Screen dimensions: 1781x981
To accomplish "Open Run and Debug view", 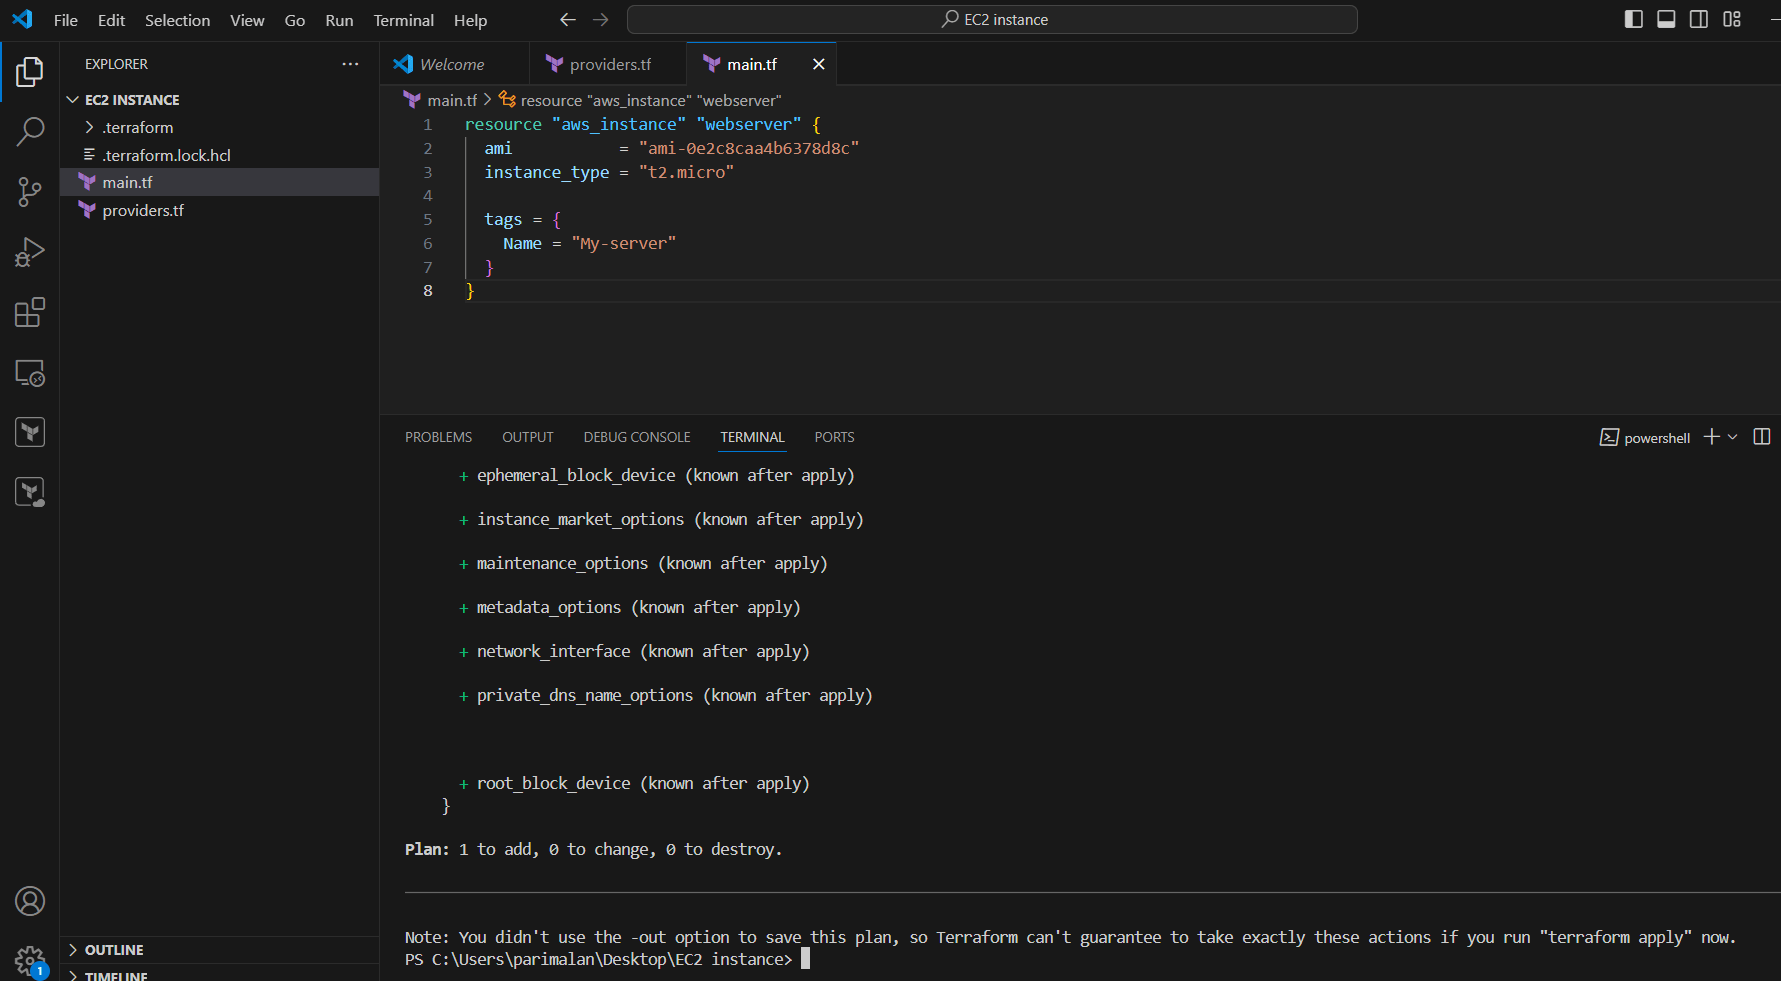I will pyautogui.click(x=30, y=252).
